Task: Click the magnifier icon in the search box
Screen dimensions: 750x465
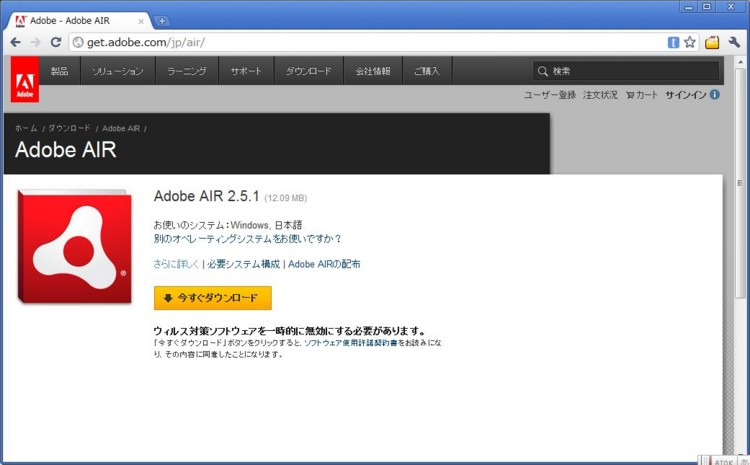Action: tap(542, 71)
